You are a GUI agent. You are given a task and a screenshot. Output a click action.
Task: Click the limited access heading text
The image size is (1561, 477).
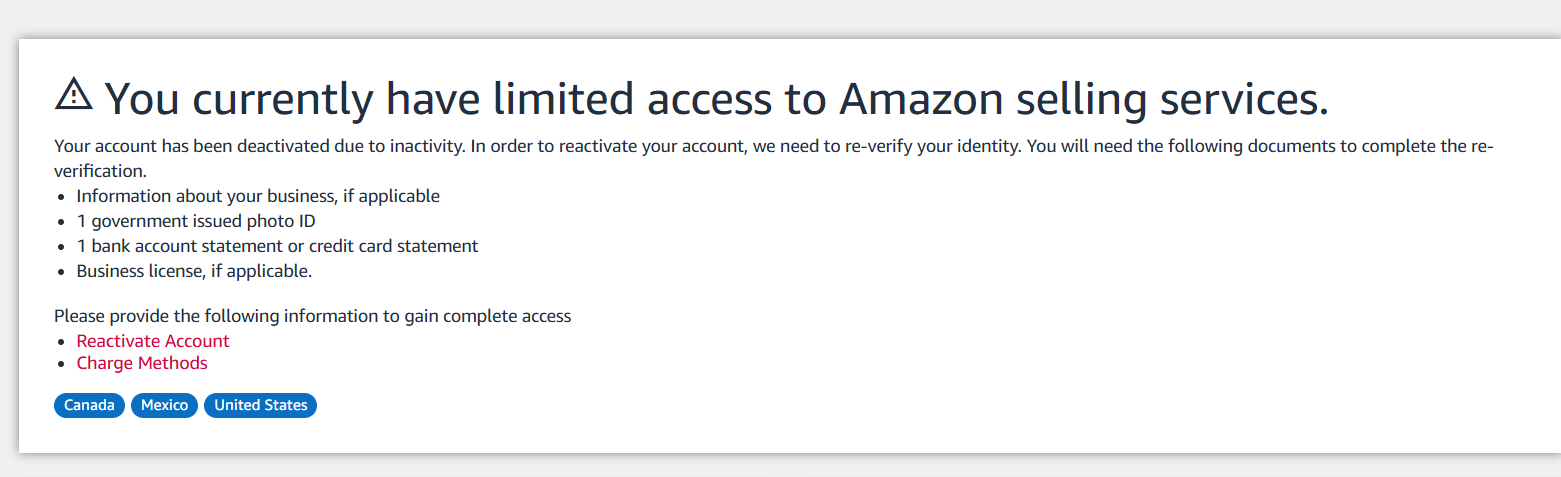pyautogui.click(x=716, y=98)
